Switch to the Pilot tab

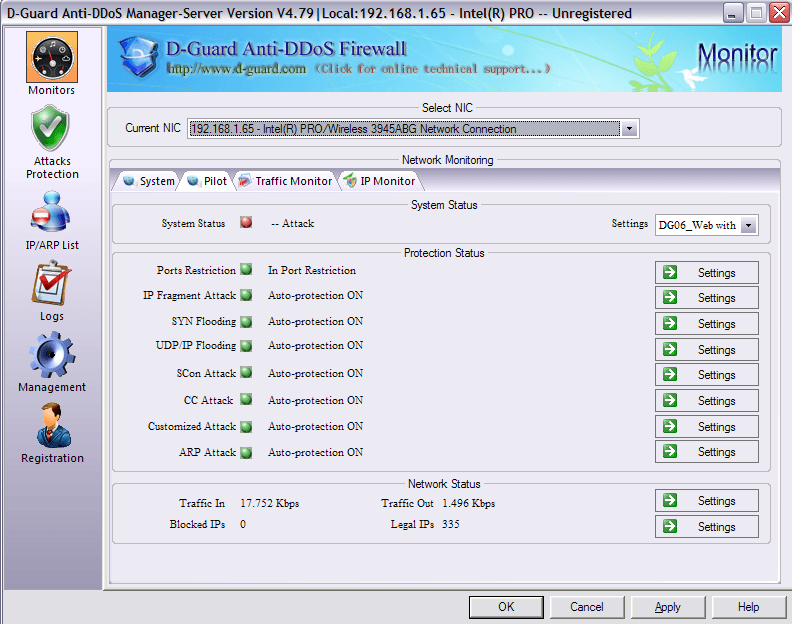tap(208, 181)
